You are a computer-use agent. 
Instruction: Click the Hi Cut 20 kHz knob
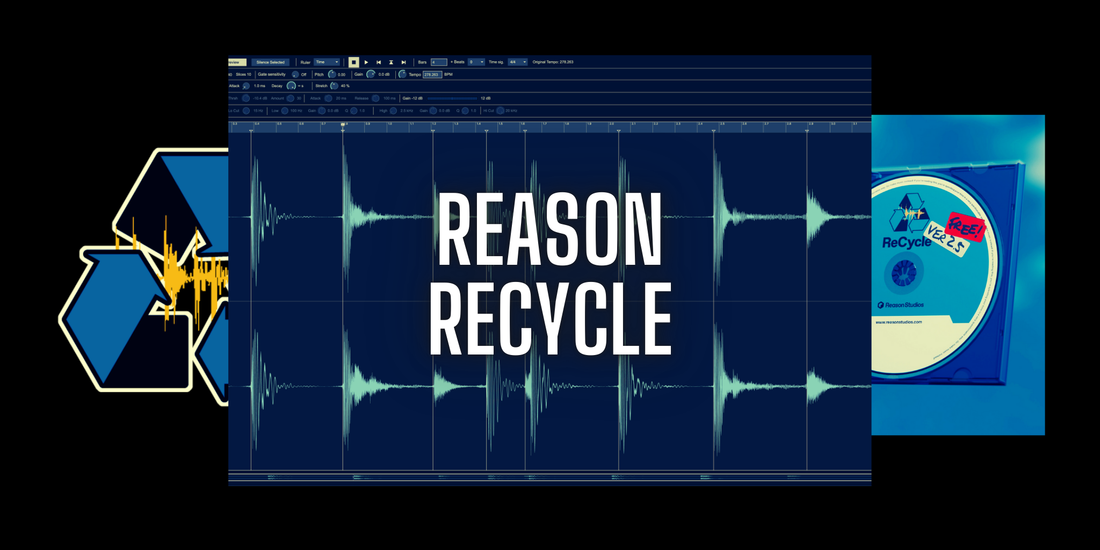coord(500,110)
